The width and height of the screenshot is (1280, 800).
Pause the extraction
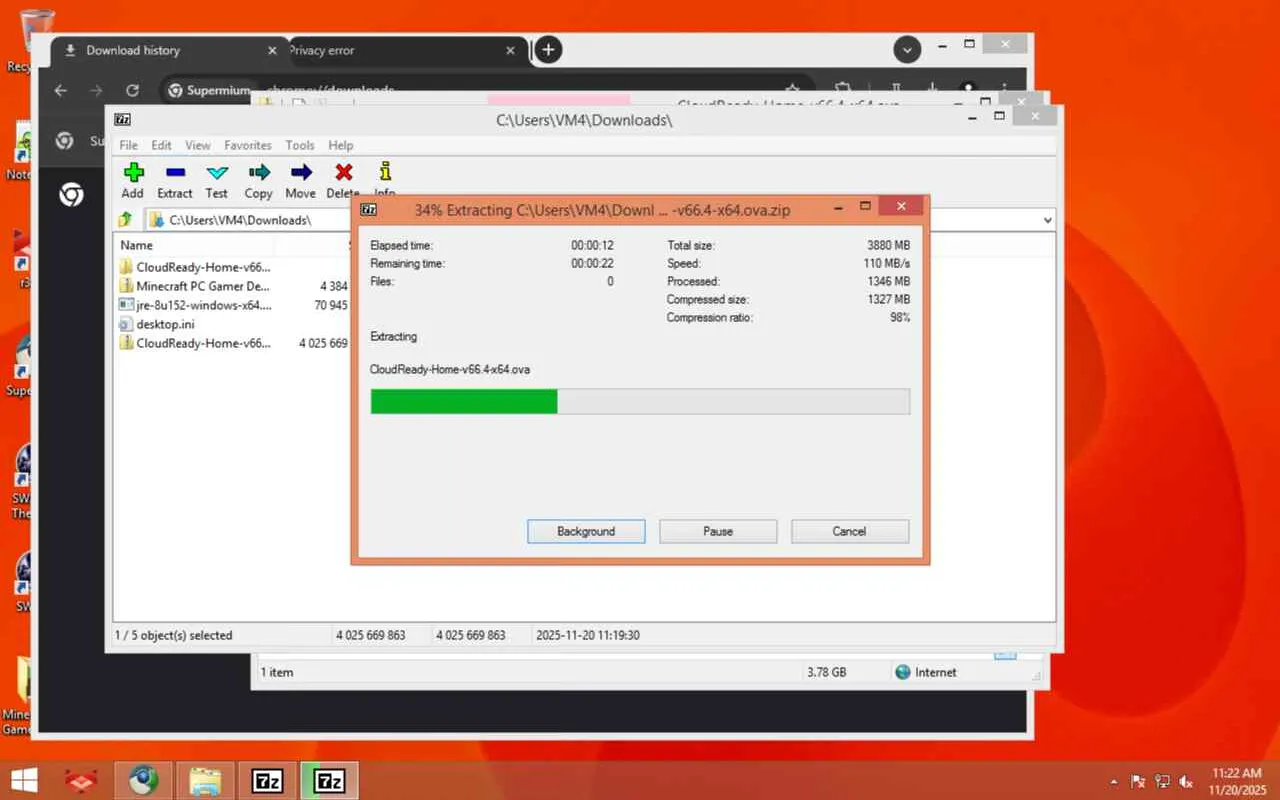coord(718,531)
